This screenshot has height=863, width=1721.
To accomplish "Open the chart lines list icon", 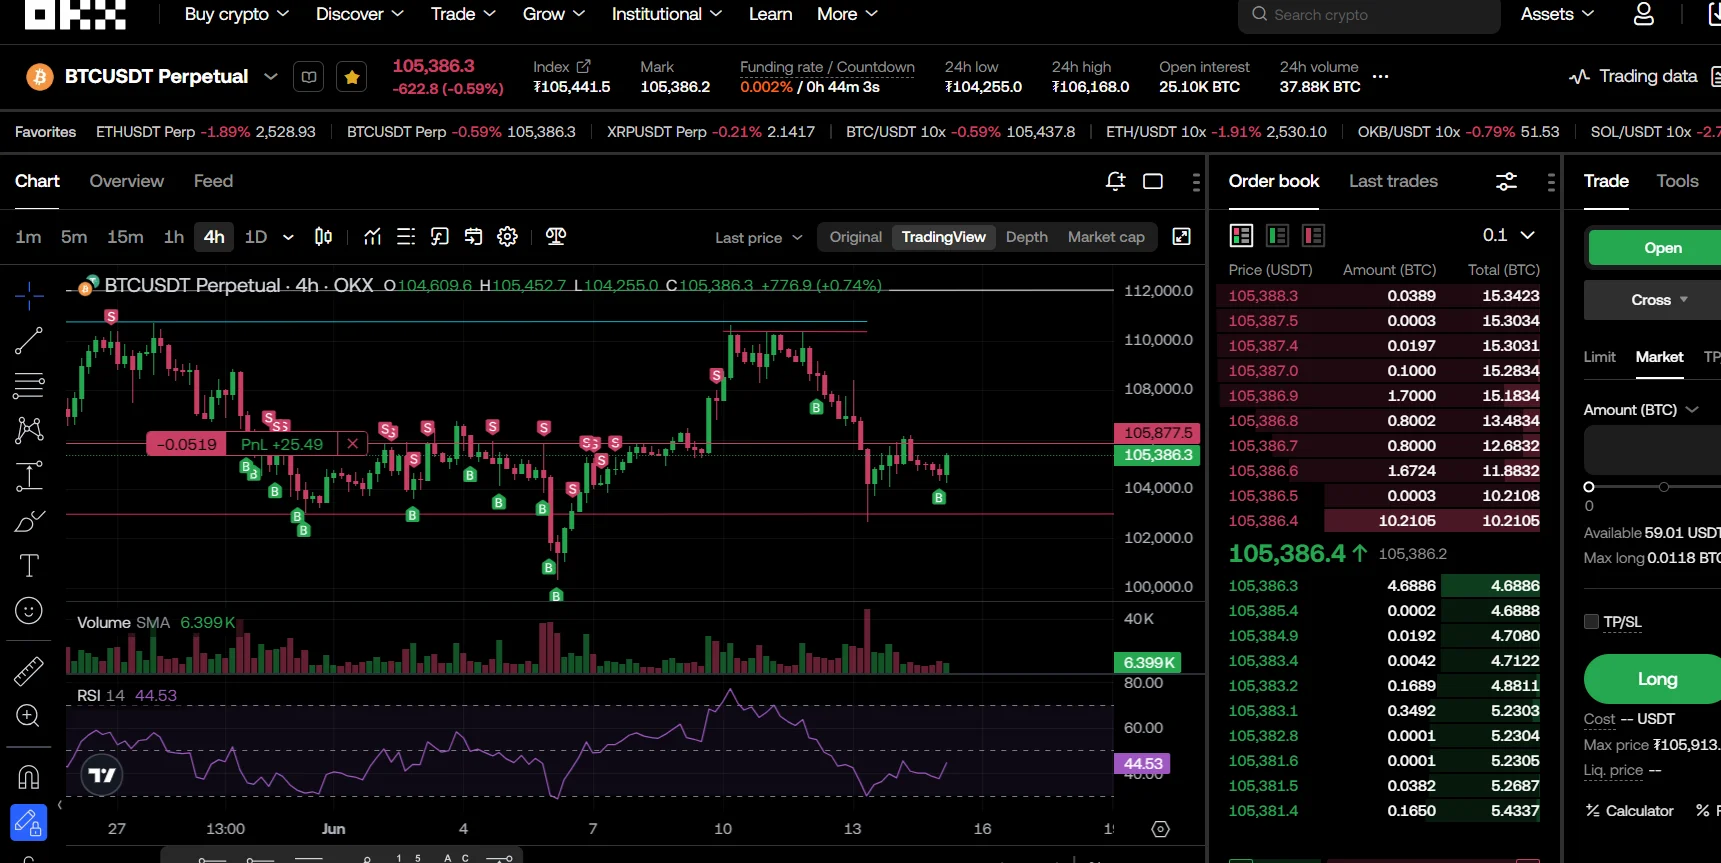I will (406, 237).
